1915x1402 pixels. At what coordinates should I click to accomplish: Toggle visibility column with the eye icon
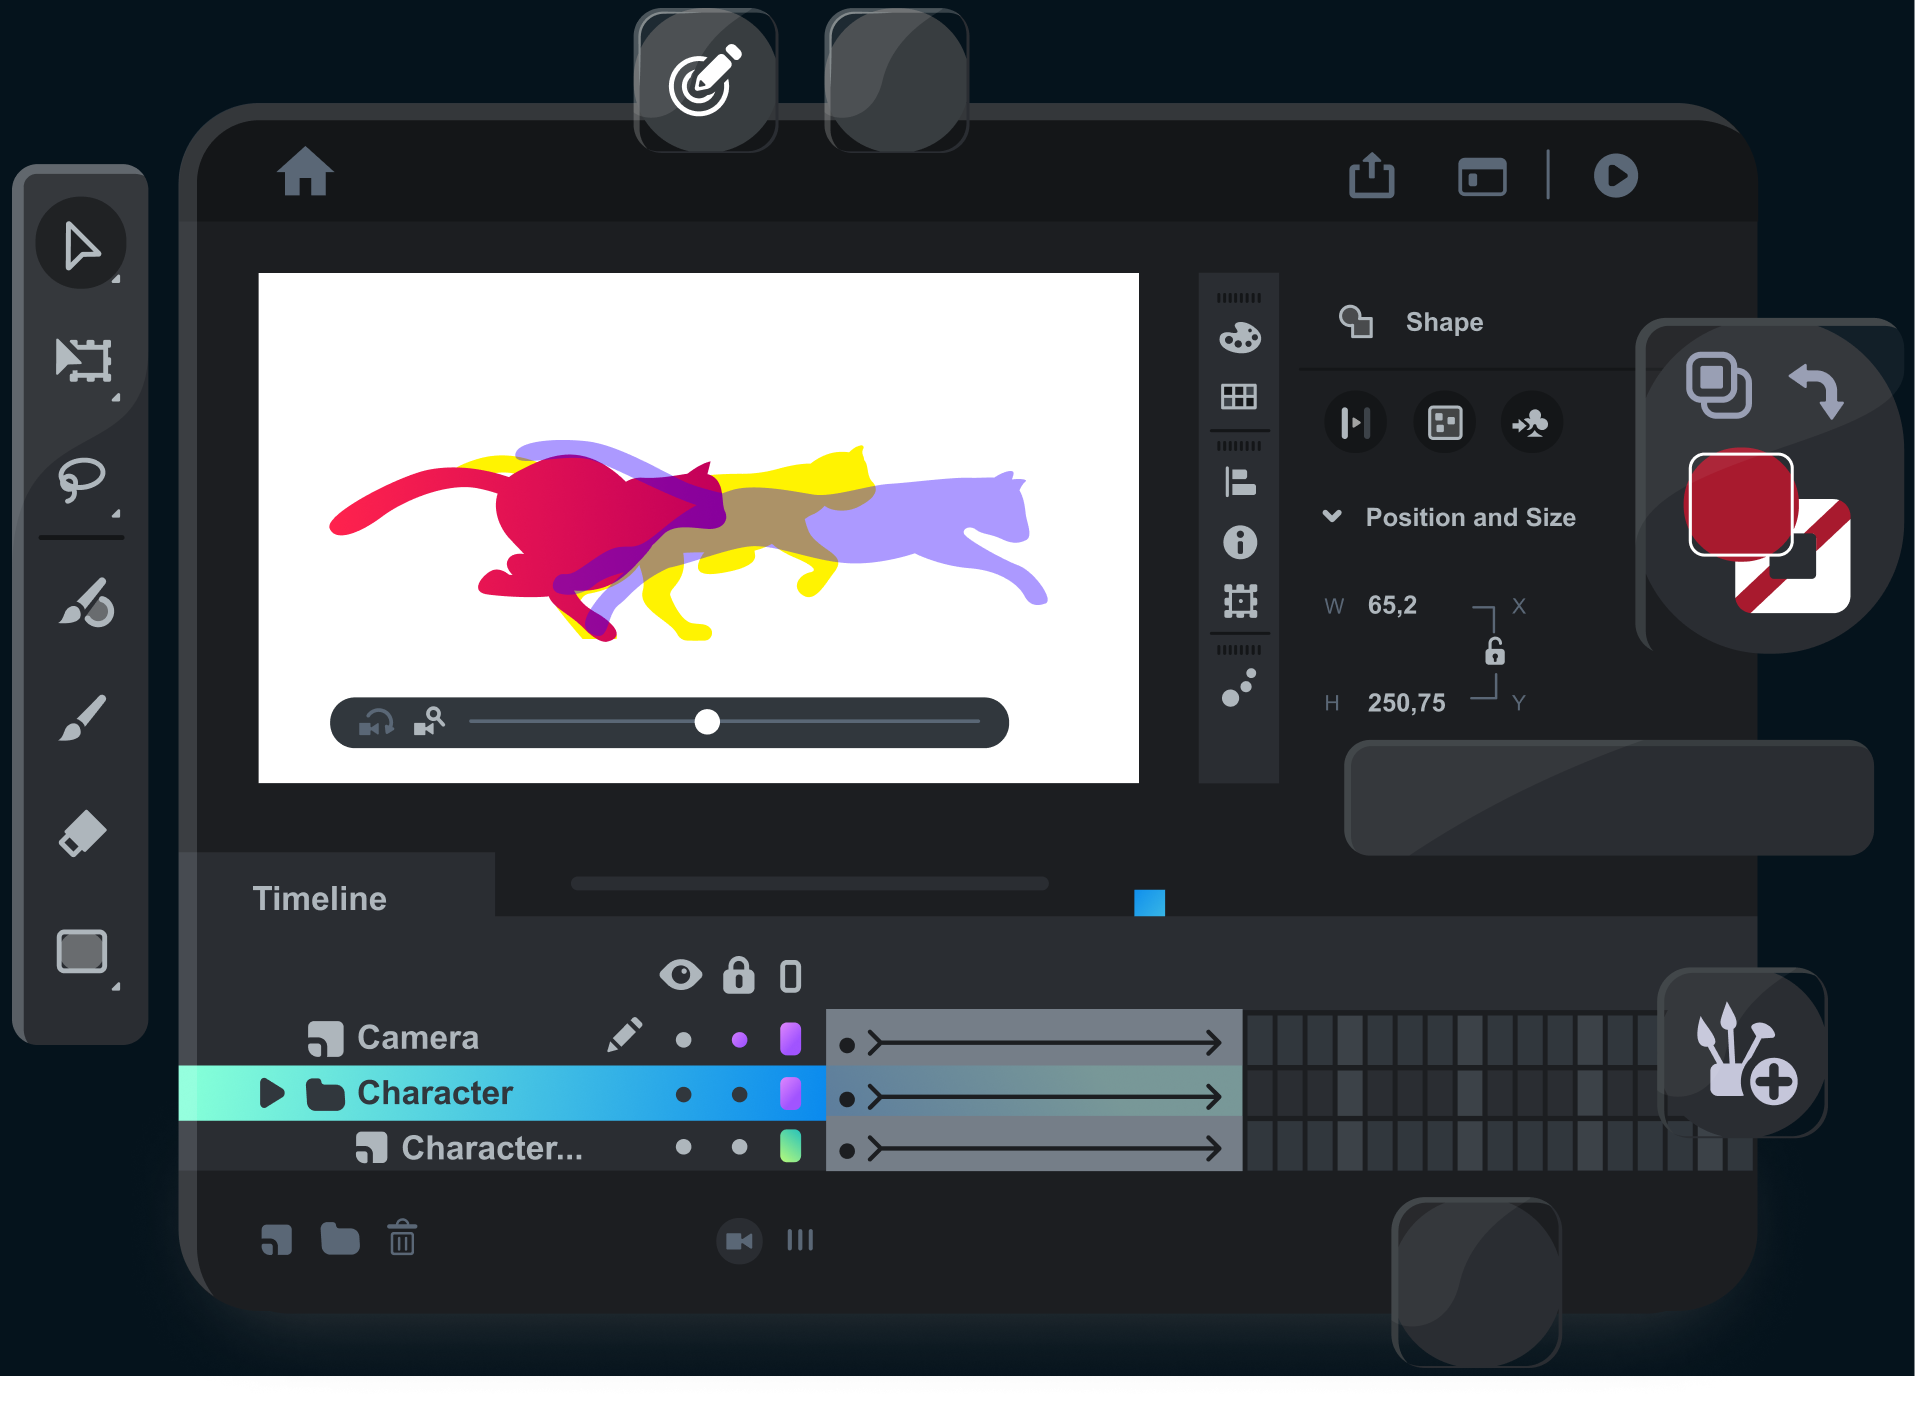point(681,975)
